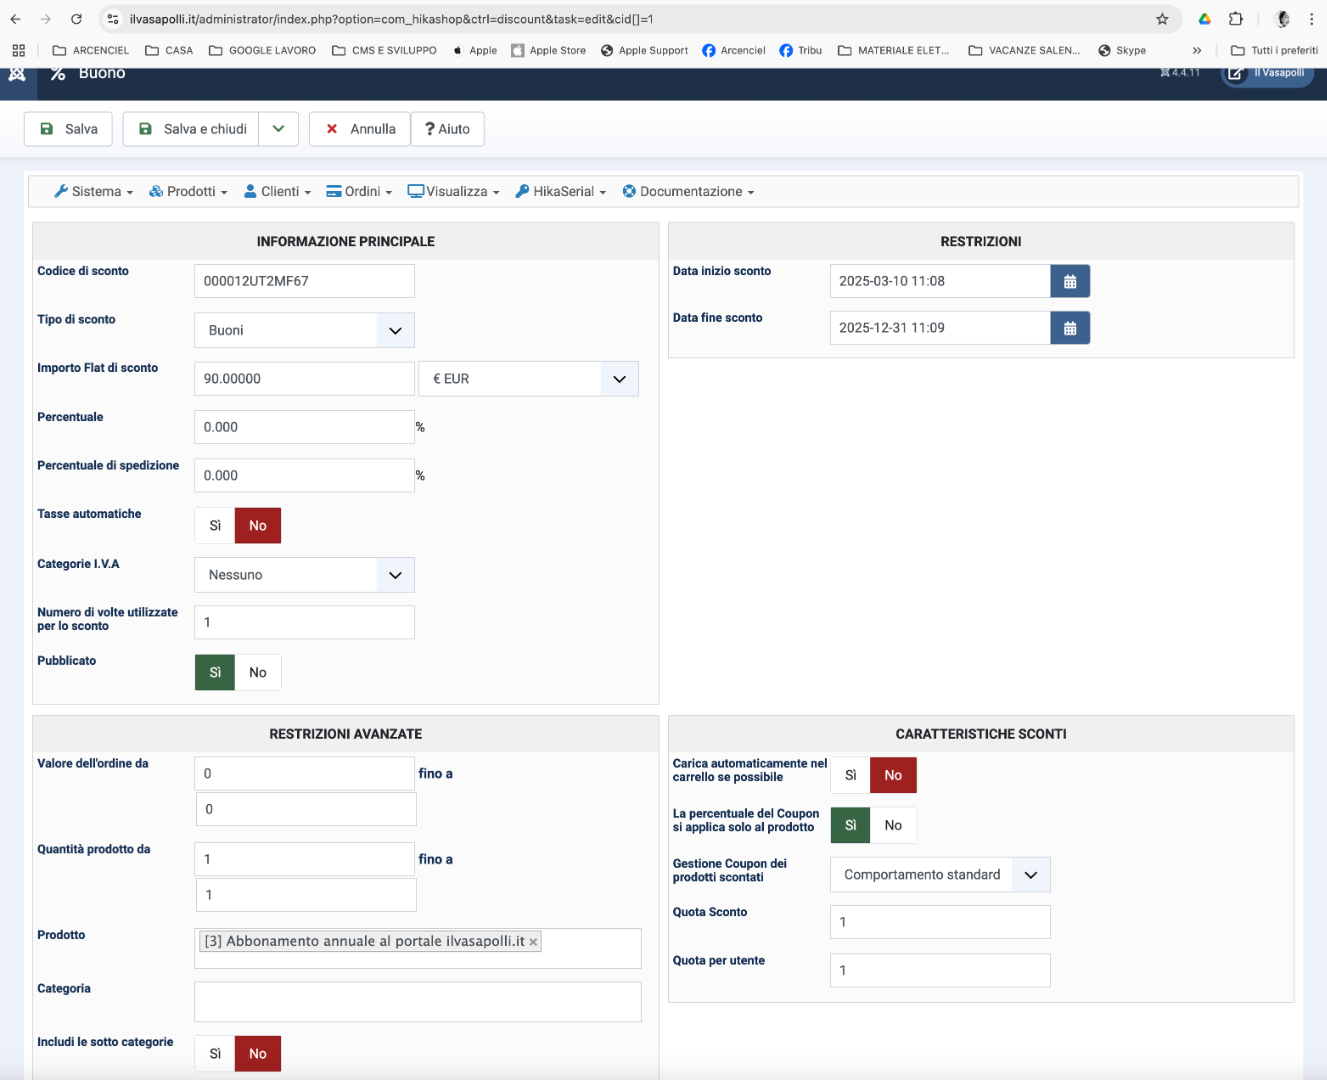Image resolution: width=1327 pixels, height=1080 pixels.
Task: Open the Prodotti menu
Action: click(188, 192)
